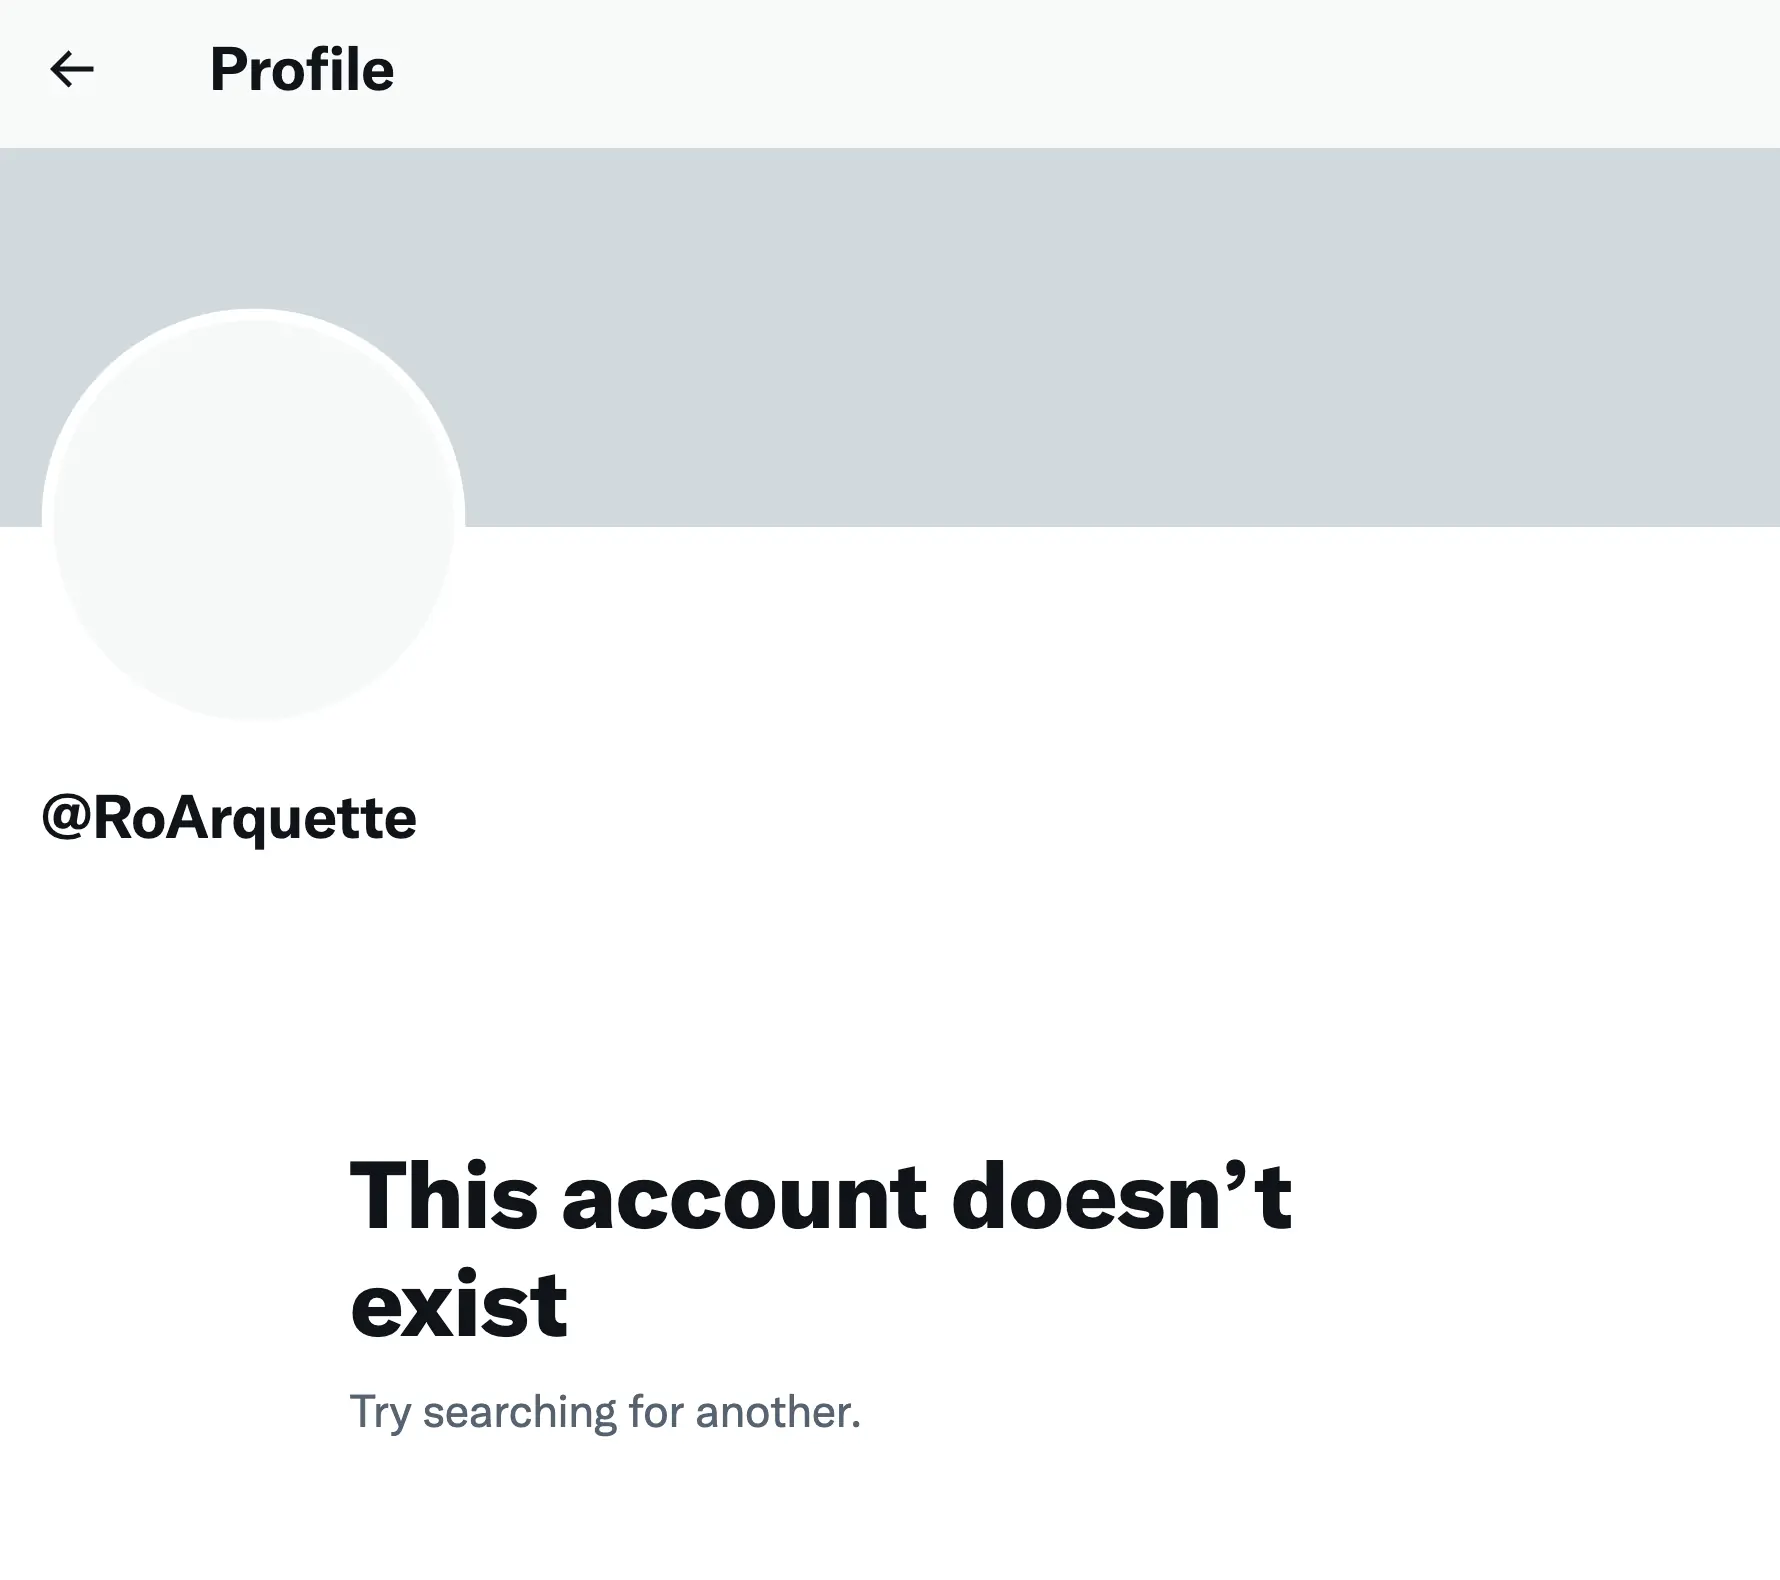This screenshot has width=1780, height=1580.
Task: Click the back arrow icon
Action: [x=72, y=70]
